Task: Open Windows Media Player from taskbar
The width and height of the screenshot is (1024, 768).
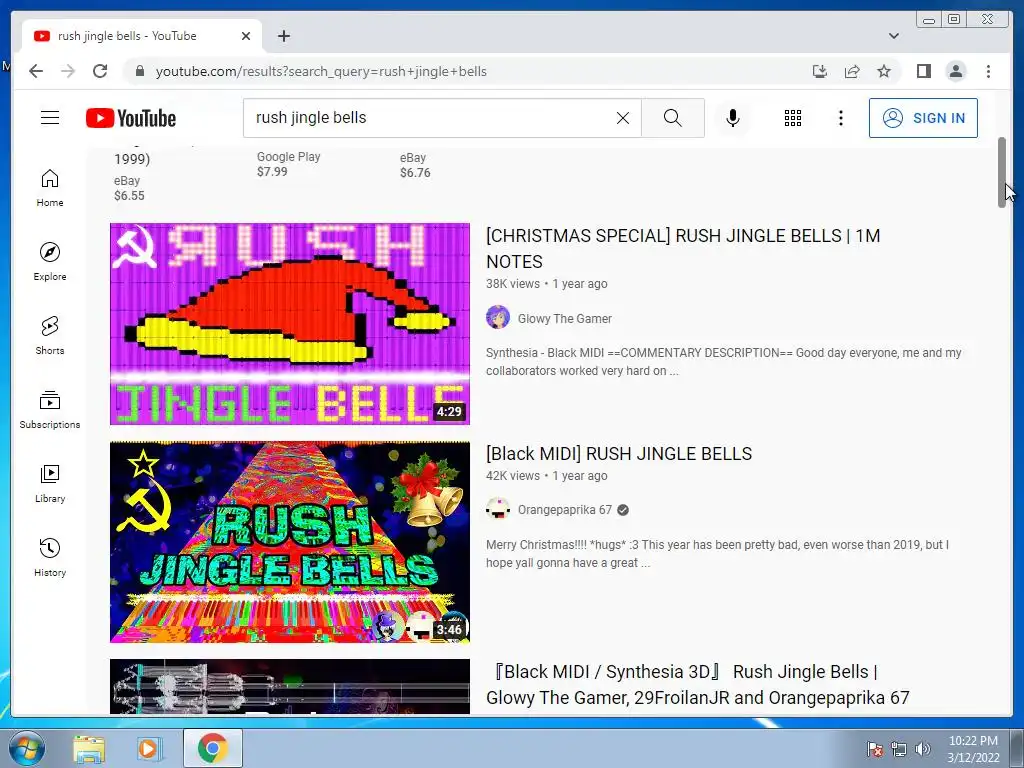Action: click(x=149, y=748)
